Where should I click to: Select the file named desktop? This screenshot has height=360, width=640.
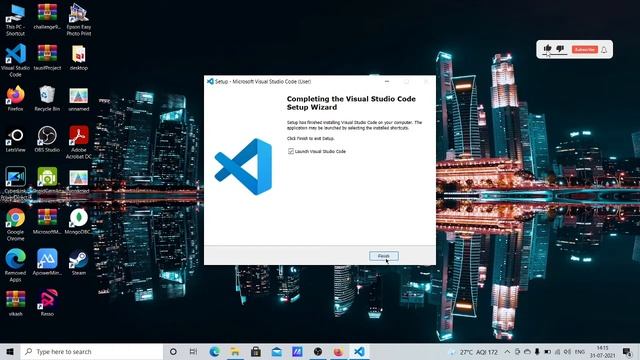tap(79, 57)
